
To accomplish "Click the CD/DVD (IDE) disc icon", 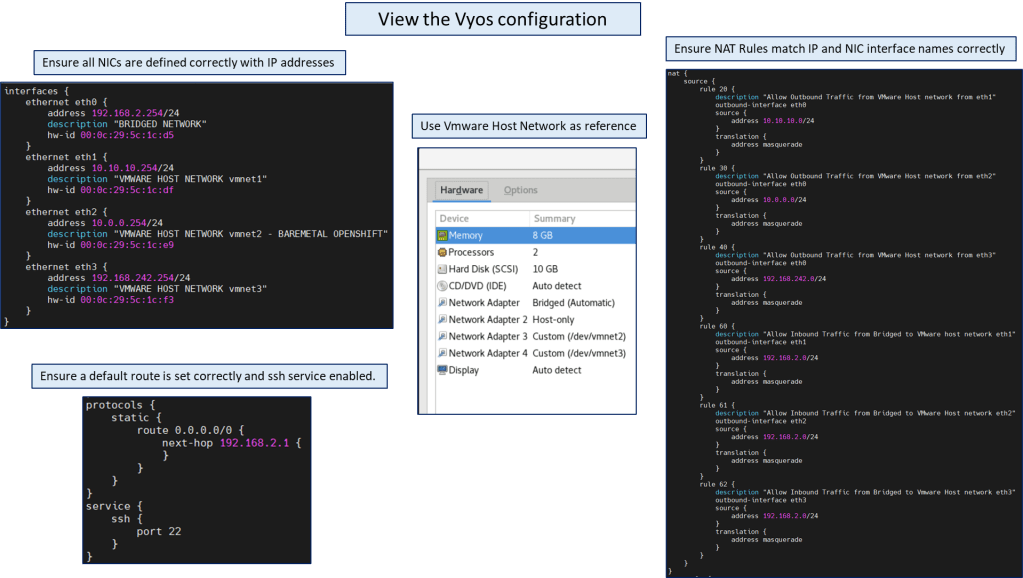I will [x=442, y=286].
